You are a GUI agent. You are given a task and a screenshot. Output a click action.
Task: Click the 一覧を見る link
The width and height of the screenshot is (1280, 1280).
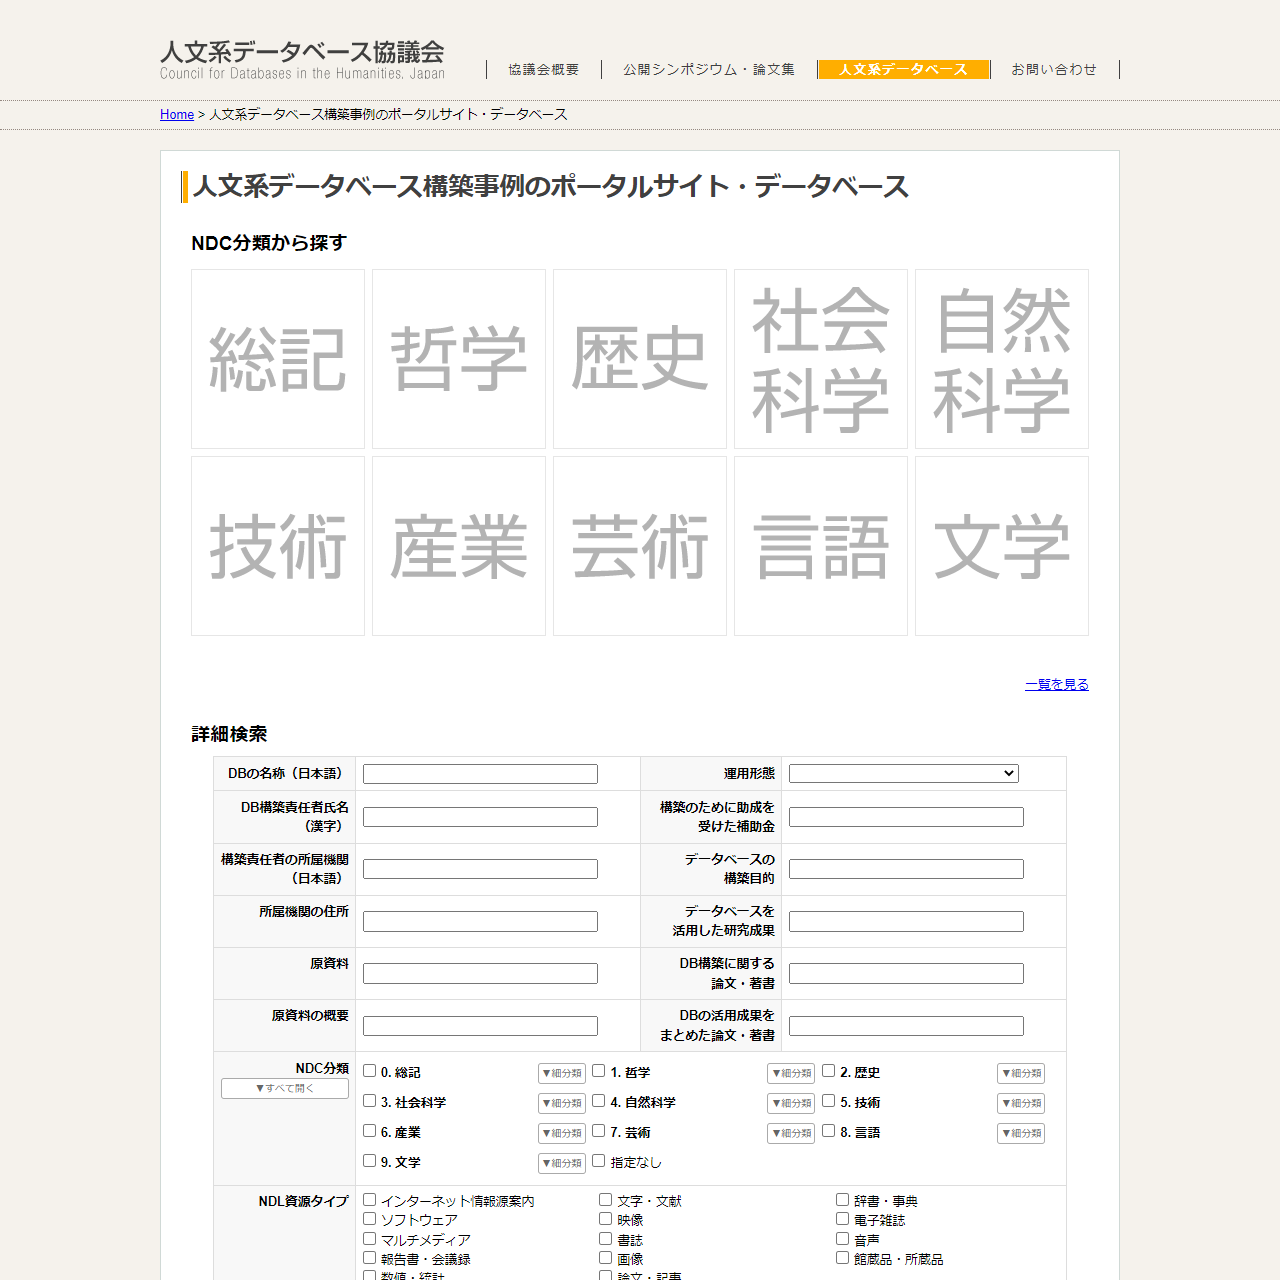coord(1057,684)
